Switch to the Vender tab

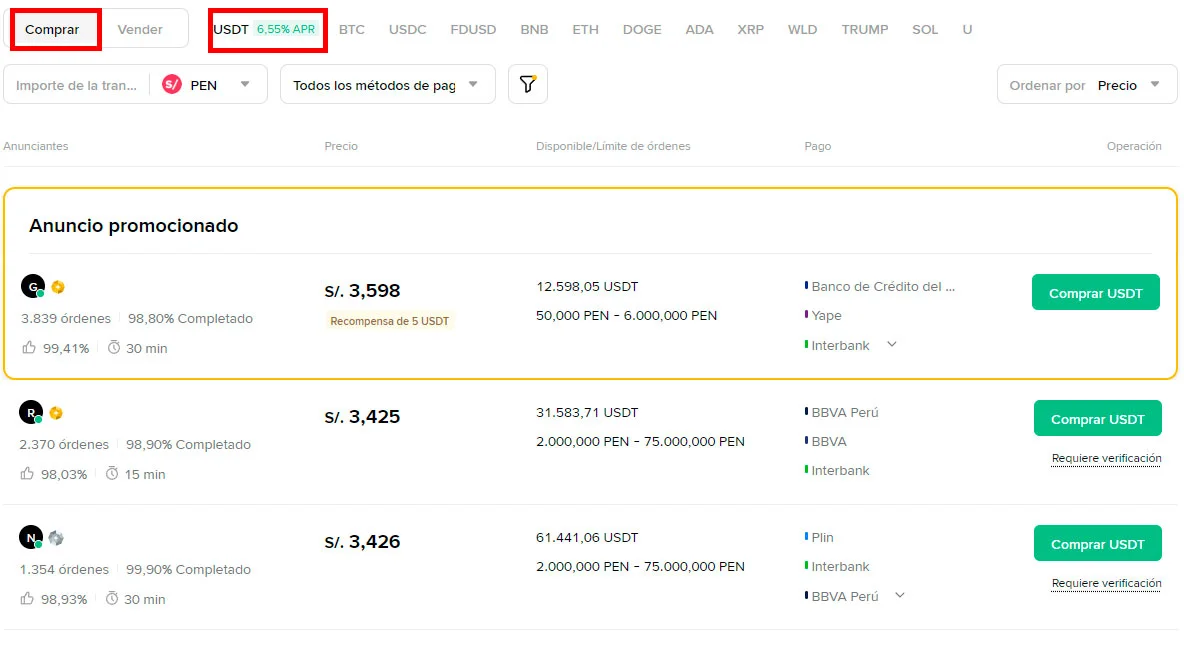pyautogui.click(x=140, y=29)
